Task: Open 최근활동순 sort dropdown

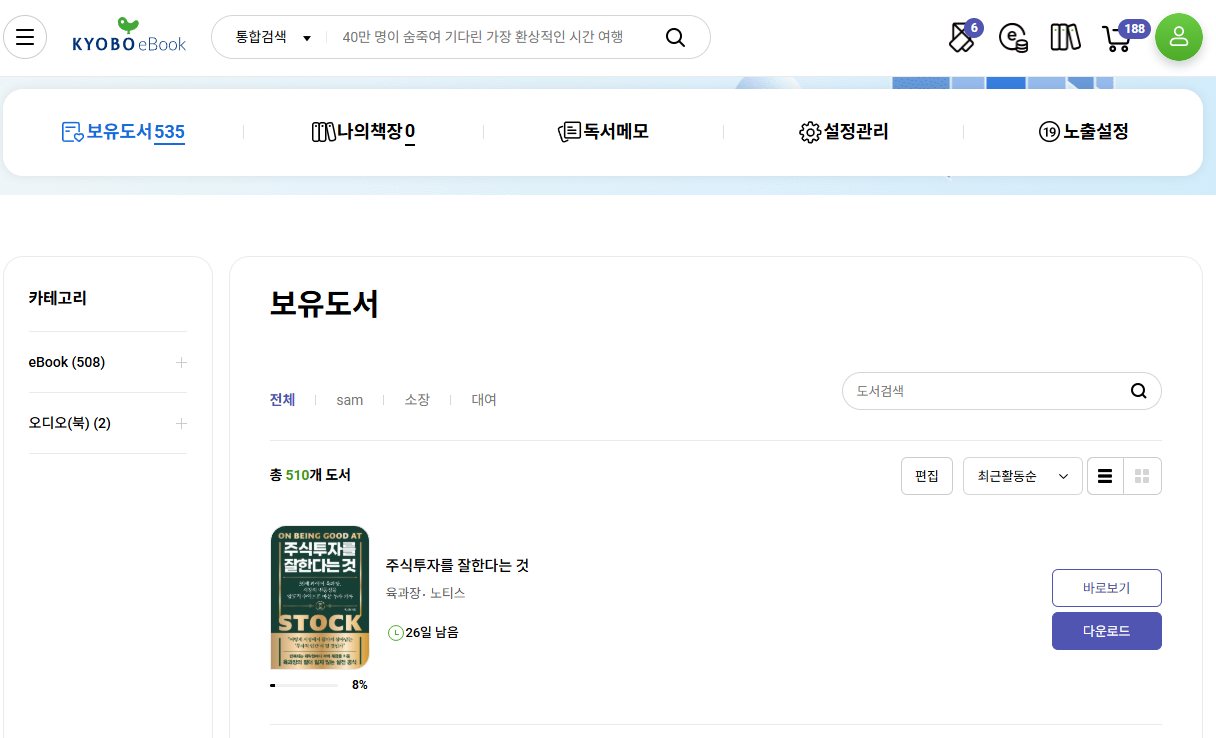Action: 1023,476
